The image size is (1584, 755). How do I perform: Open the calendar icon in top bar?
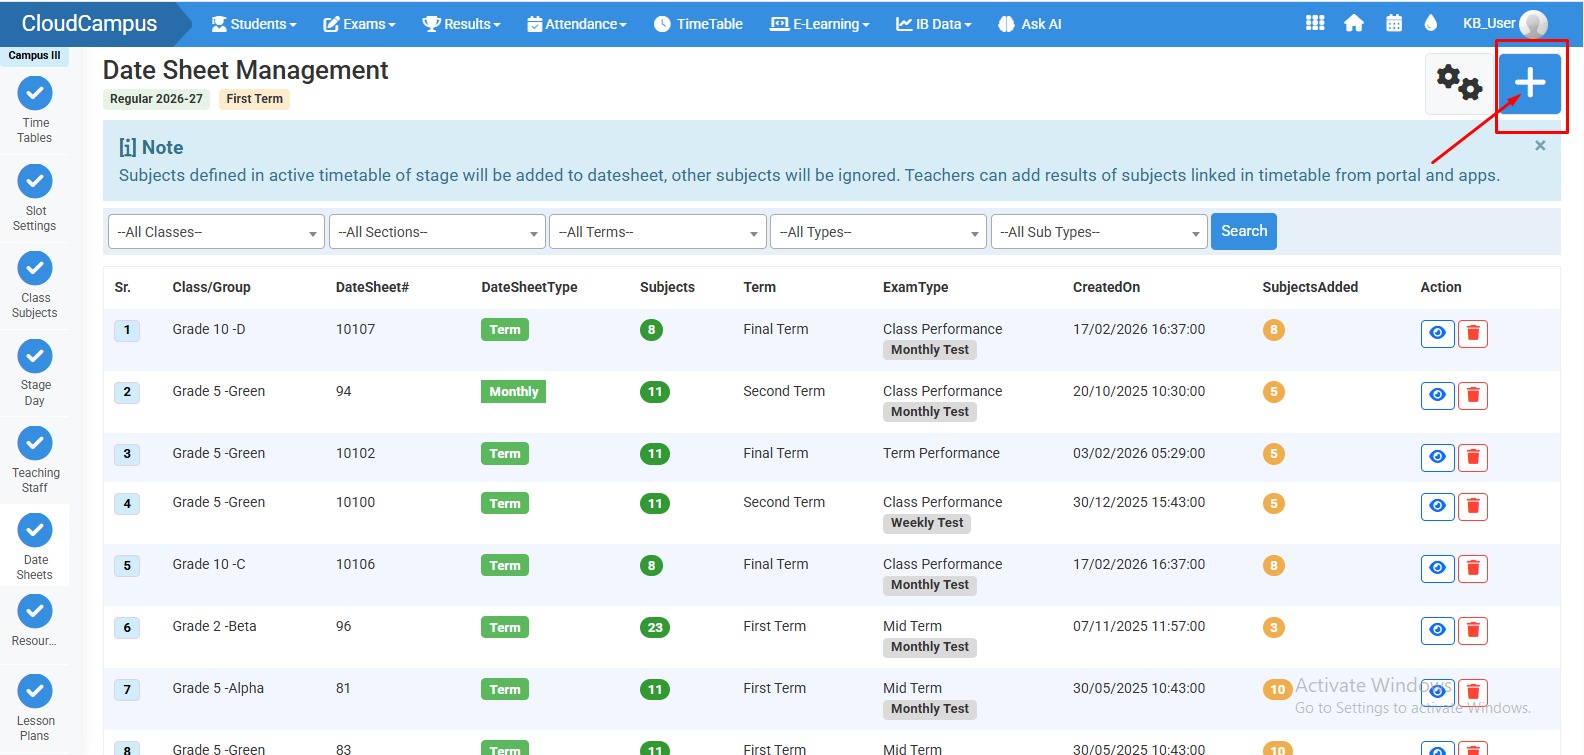(1394, 23)
